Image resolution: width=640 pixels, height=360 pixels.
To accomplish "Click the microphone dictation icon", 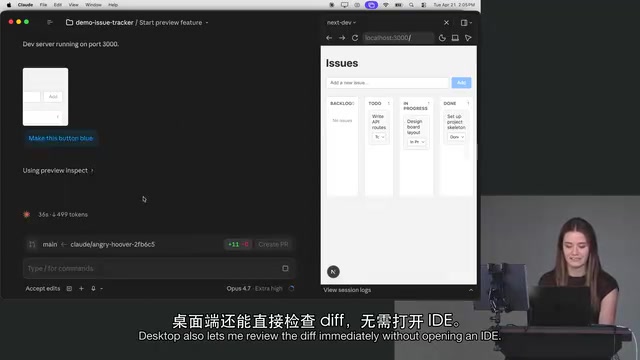I will [x=93, y=289].
